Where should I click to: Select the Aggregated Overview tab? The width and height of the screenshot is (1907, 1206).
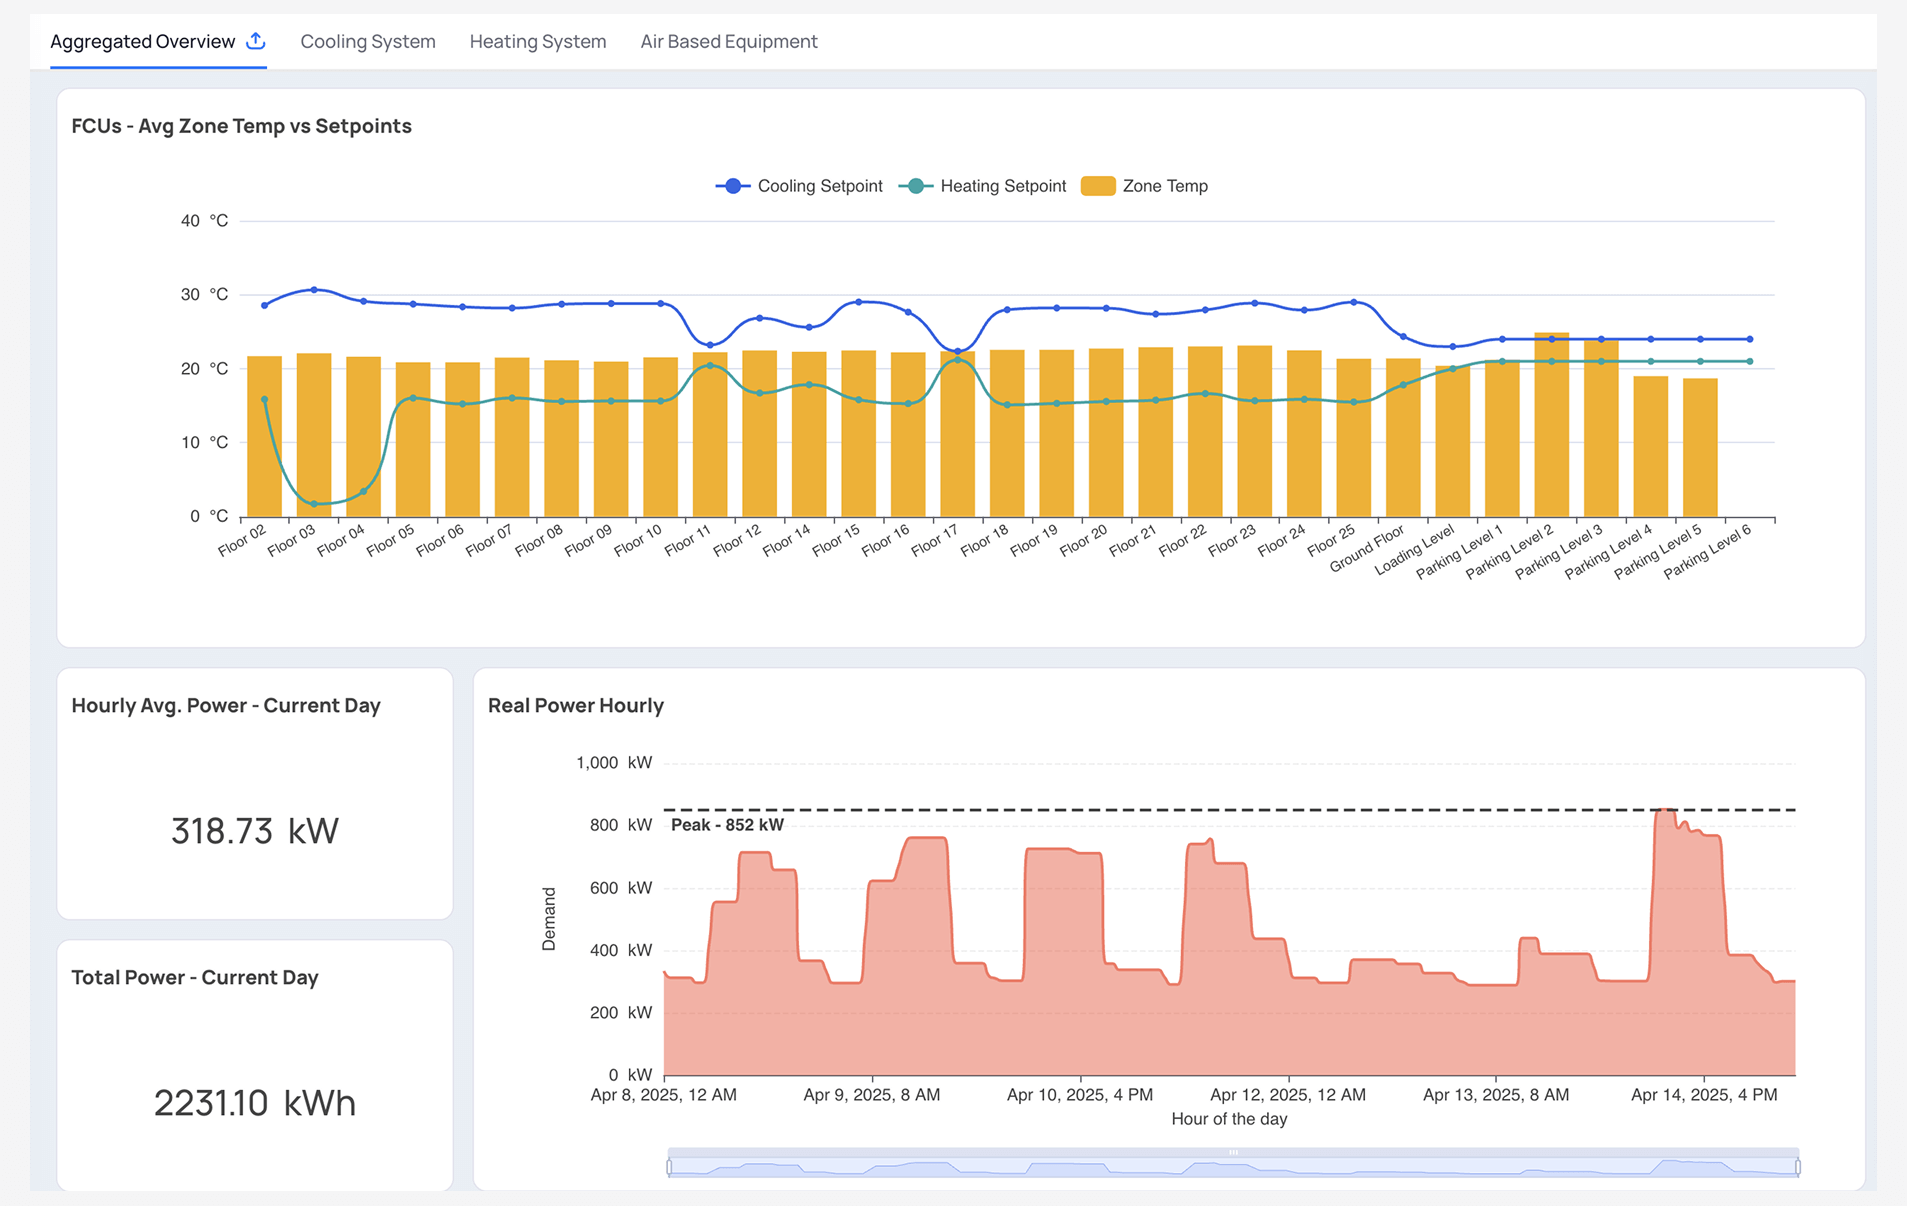(x=143, y=41)
